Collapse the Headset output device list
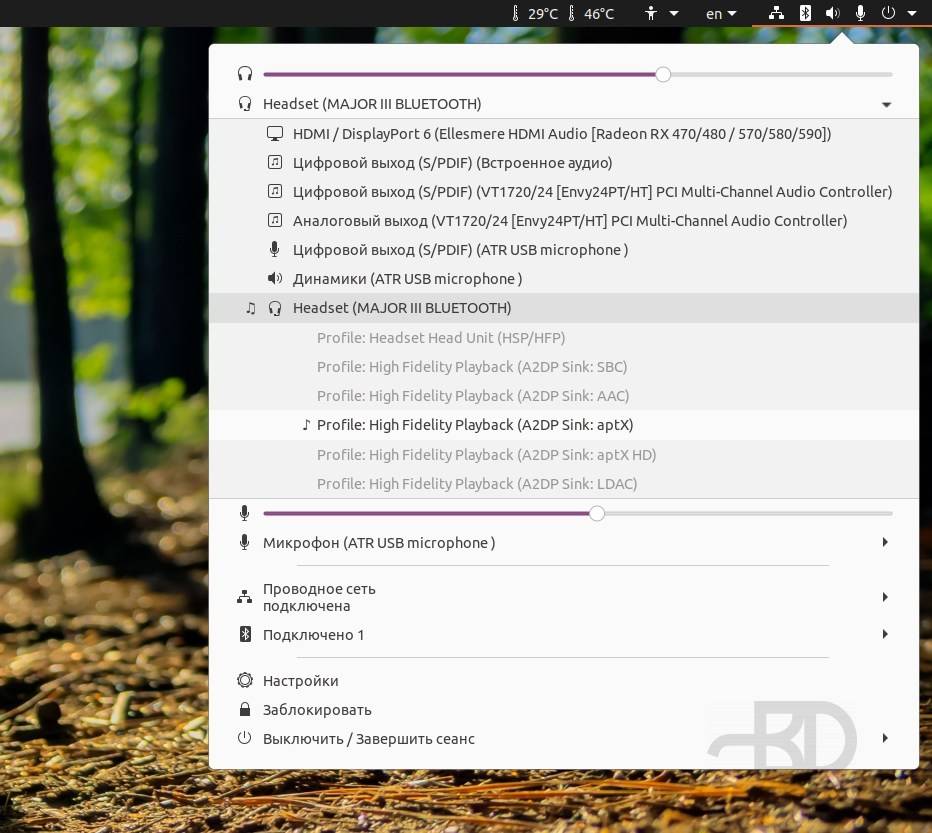Viewport: 932px width, 833px height. point(886,104)
